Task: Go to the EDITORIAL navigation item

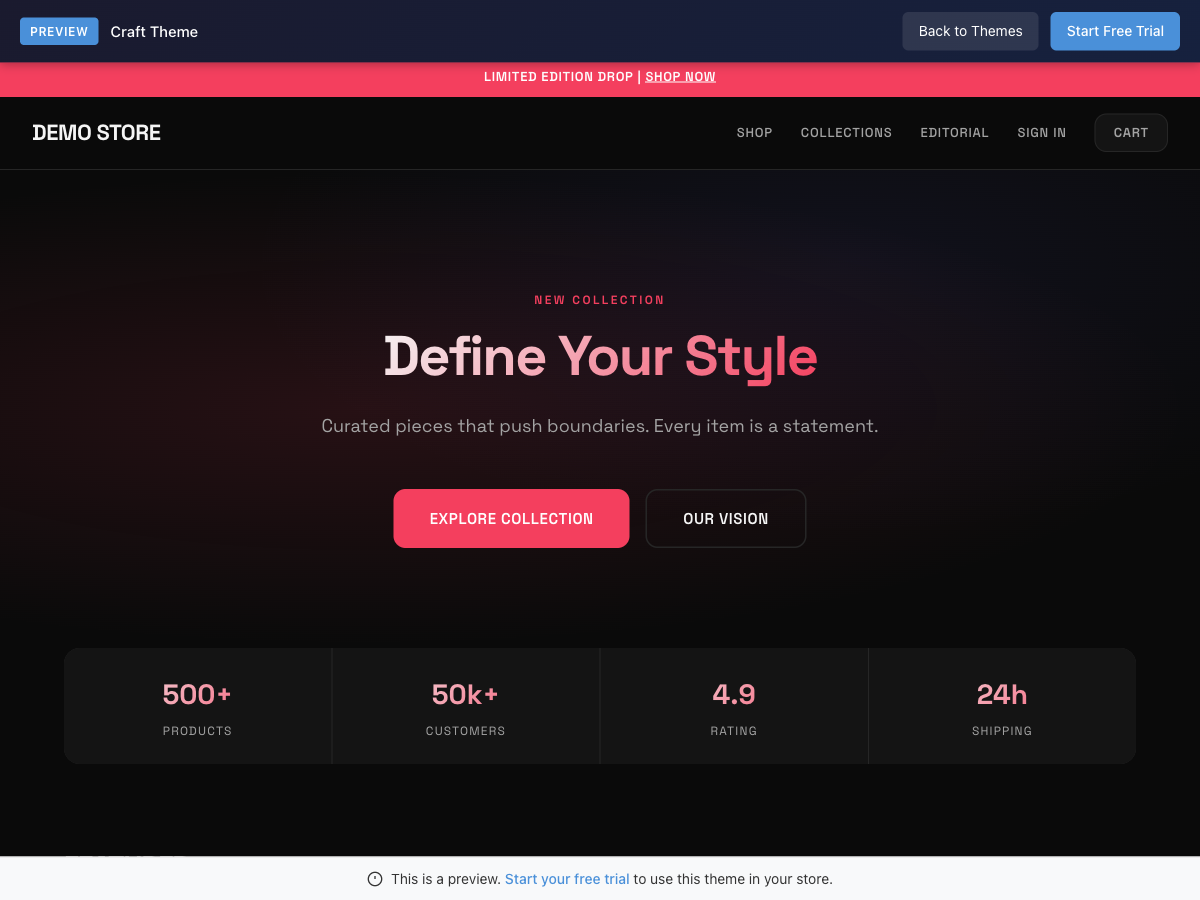Action: point(954,133)
